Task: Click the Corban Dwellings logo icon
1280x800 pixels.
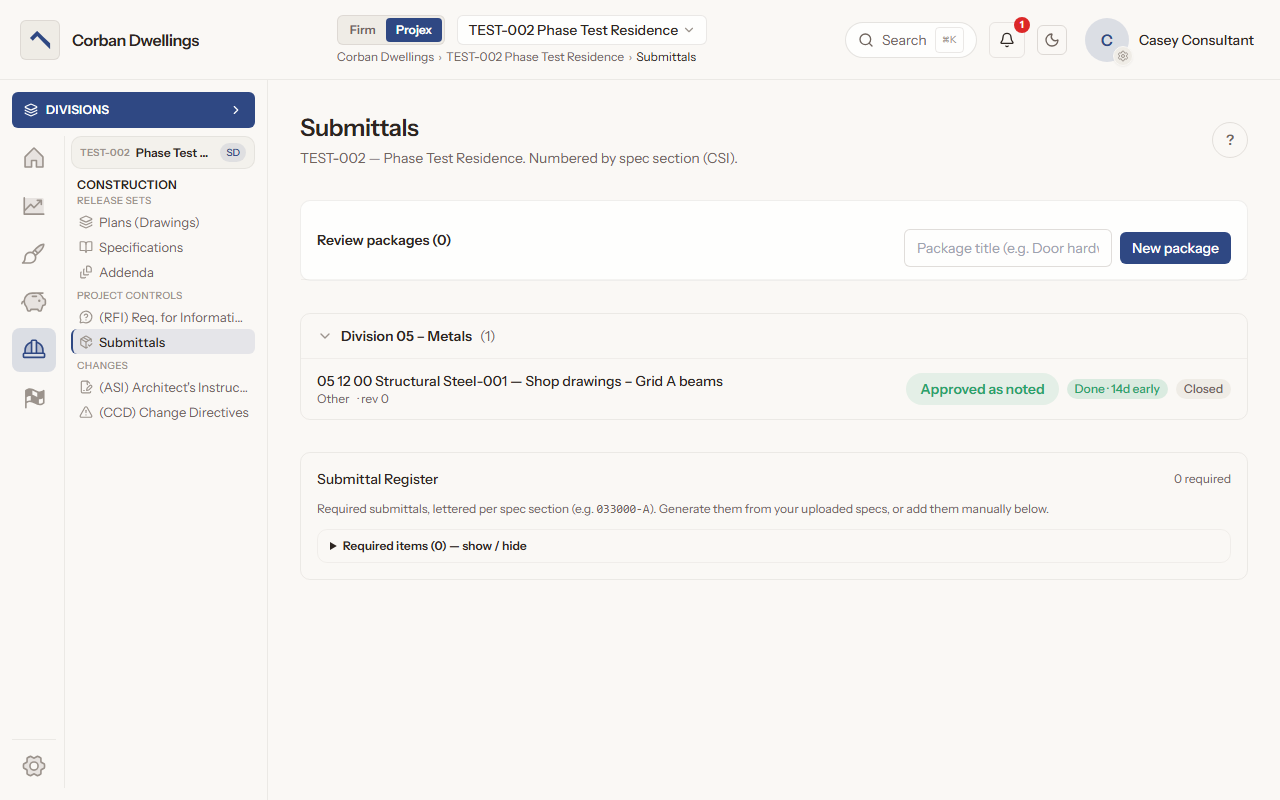Action: pyautogui.click(x=40, y=40)
